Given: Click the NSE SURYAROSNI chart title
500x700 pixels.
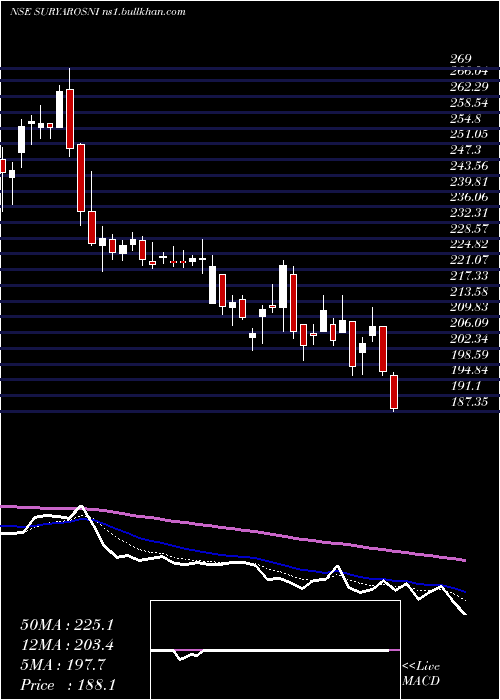Looking at the screenshot, I should click(x=97, y=12).
